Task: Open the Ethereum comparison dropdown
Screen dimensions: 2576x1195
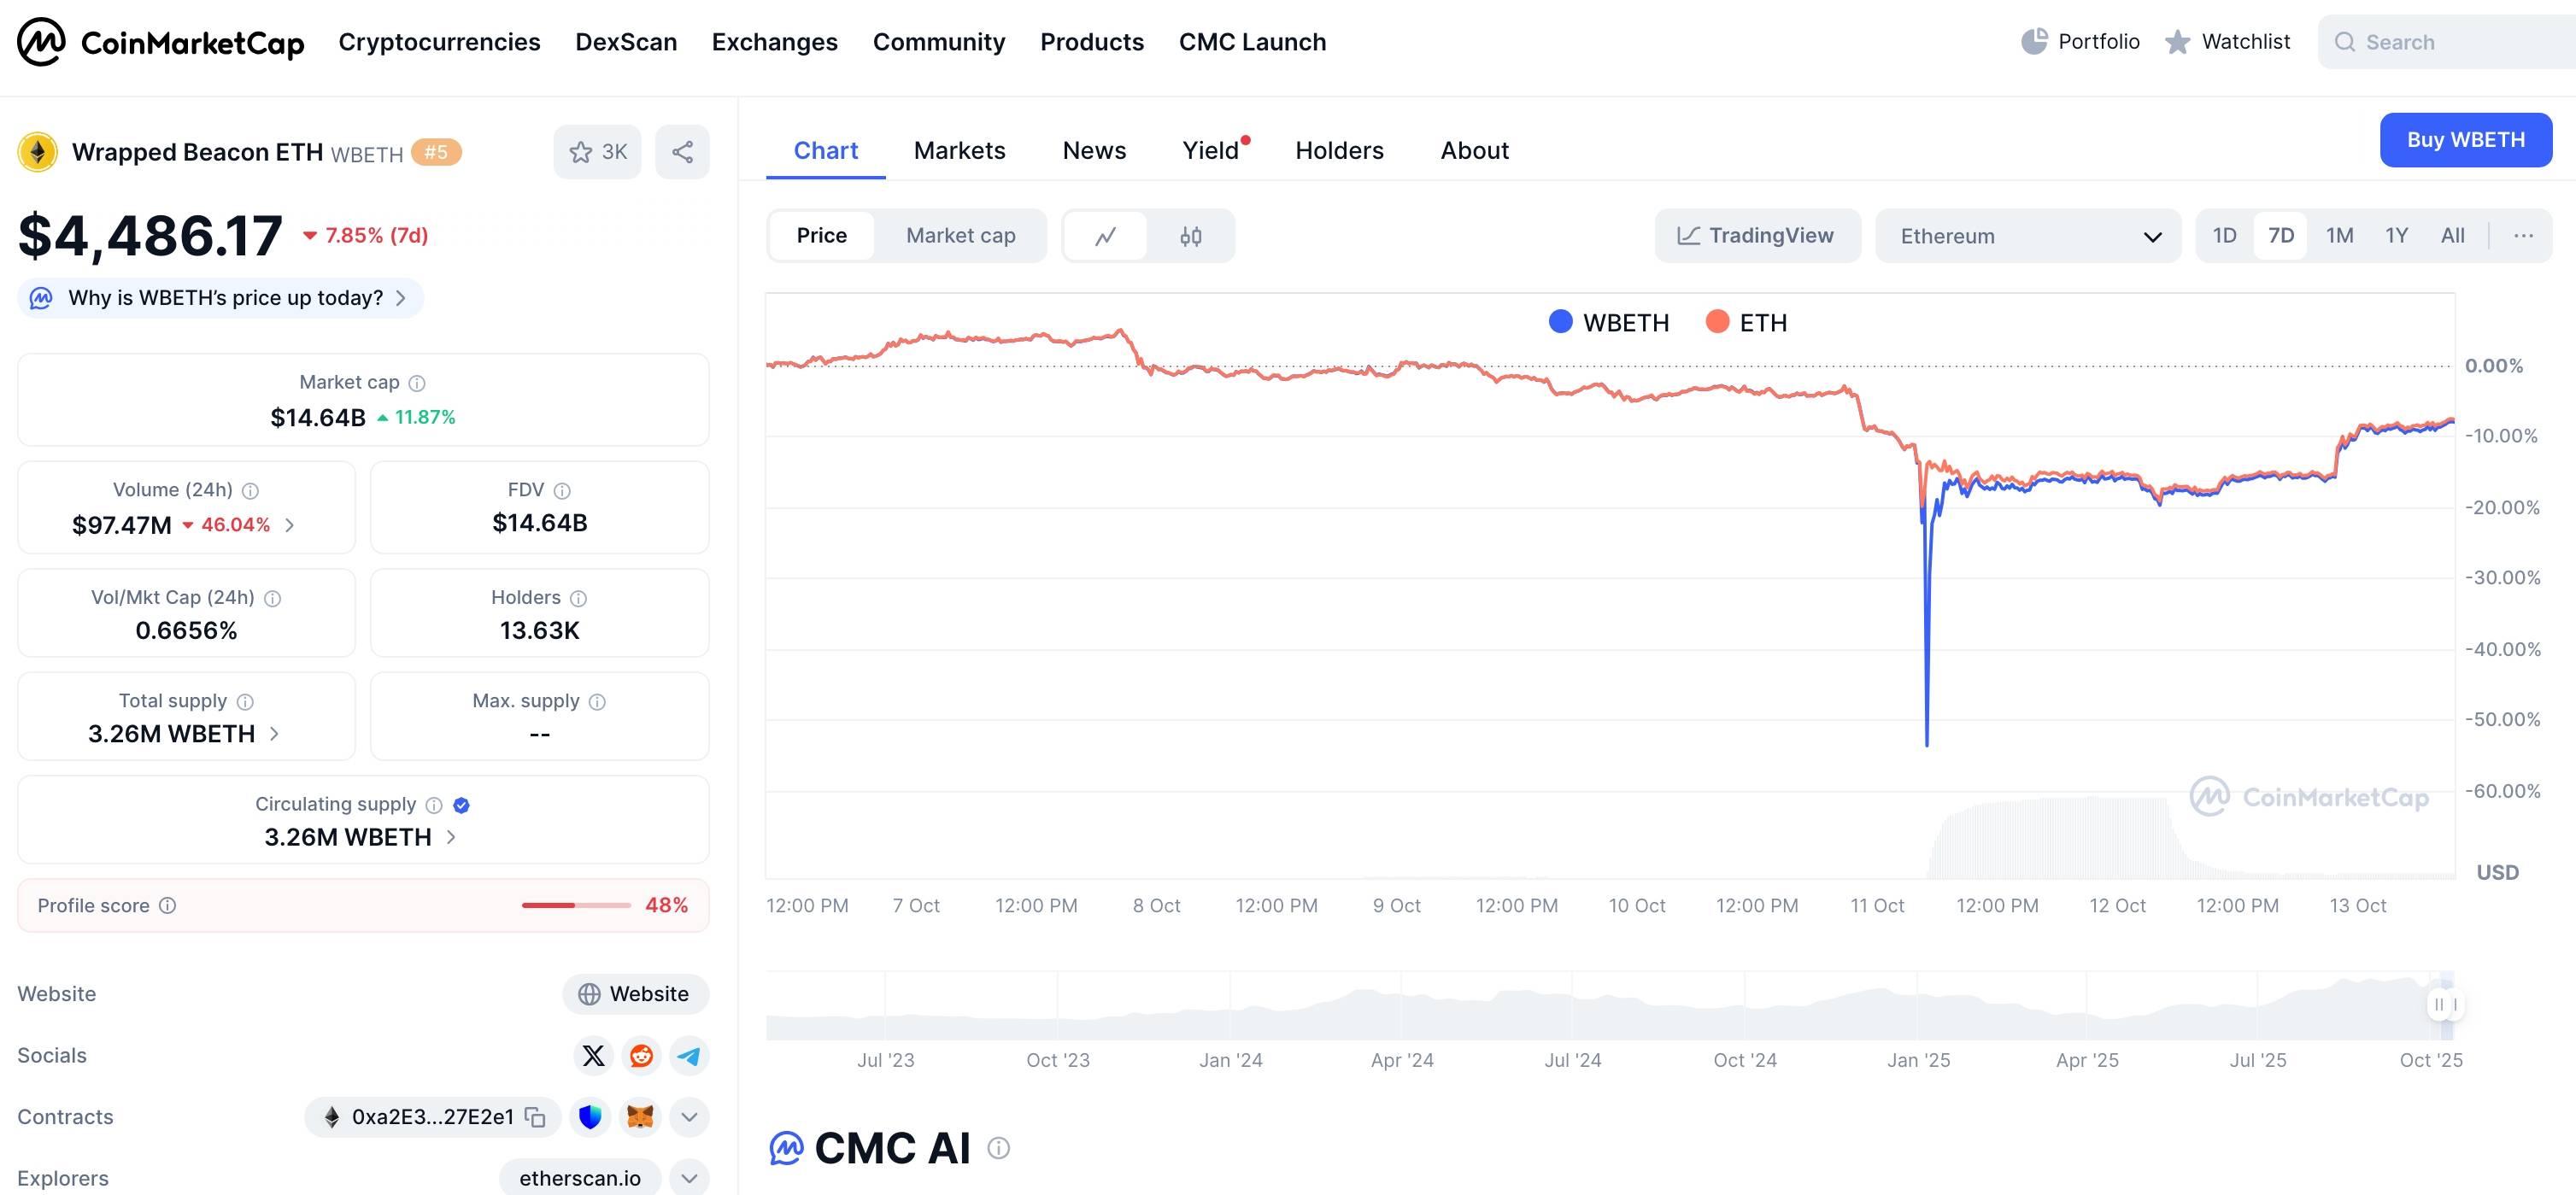Action: click(2027, 236)
